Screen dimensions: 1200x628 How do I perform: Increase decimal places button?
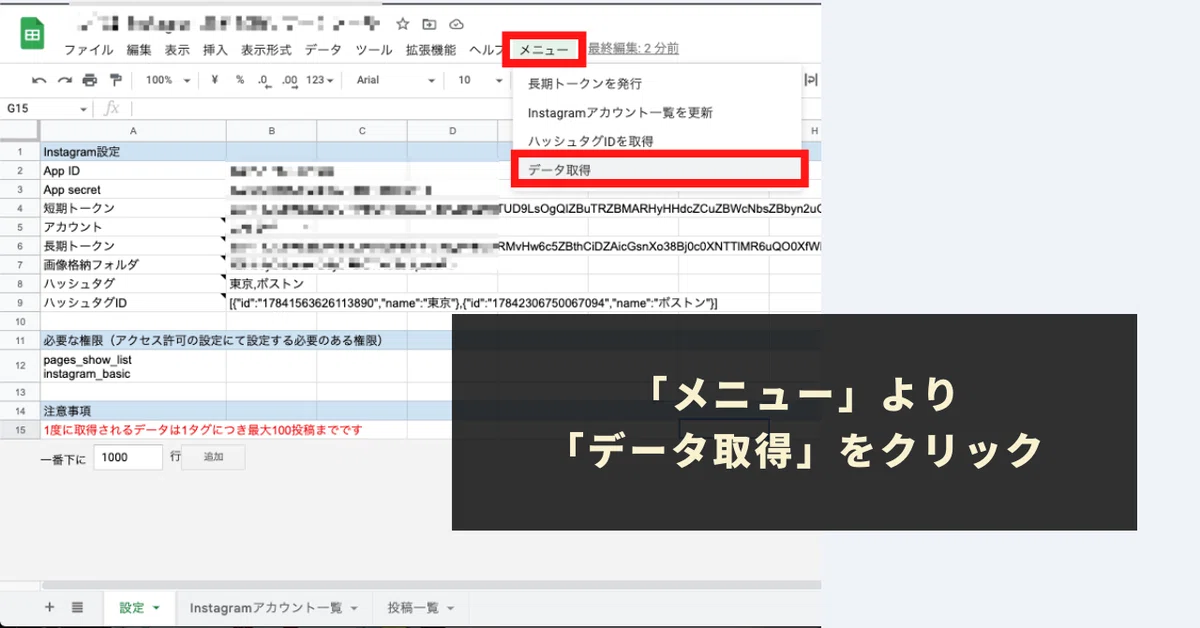[x=290, y=80]
